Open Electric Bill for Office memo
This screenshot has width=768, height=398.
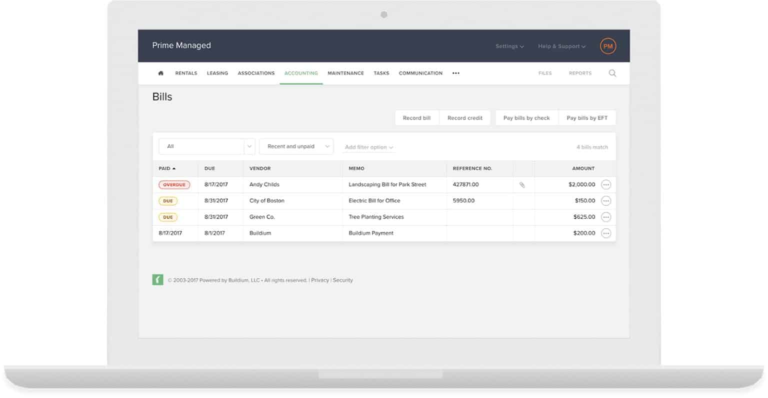point(374,201)
